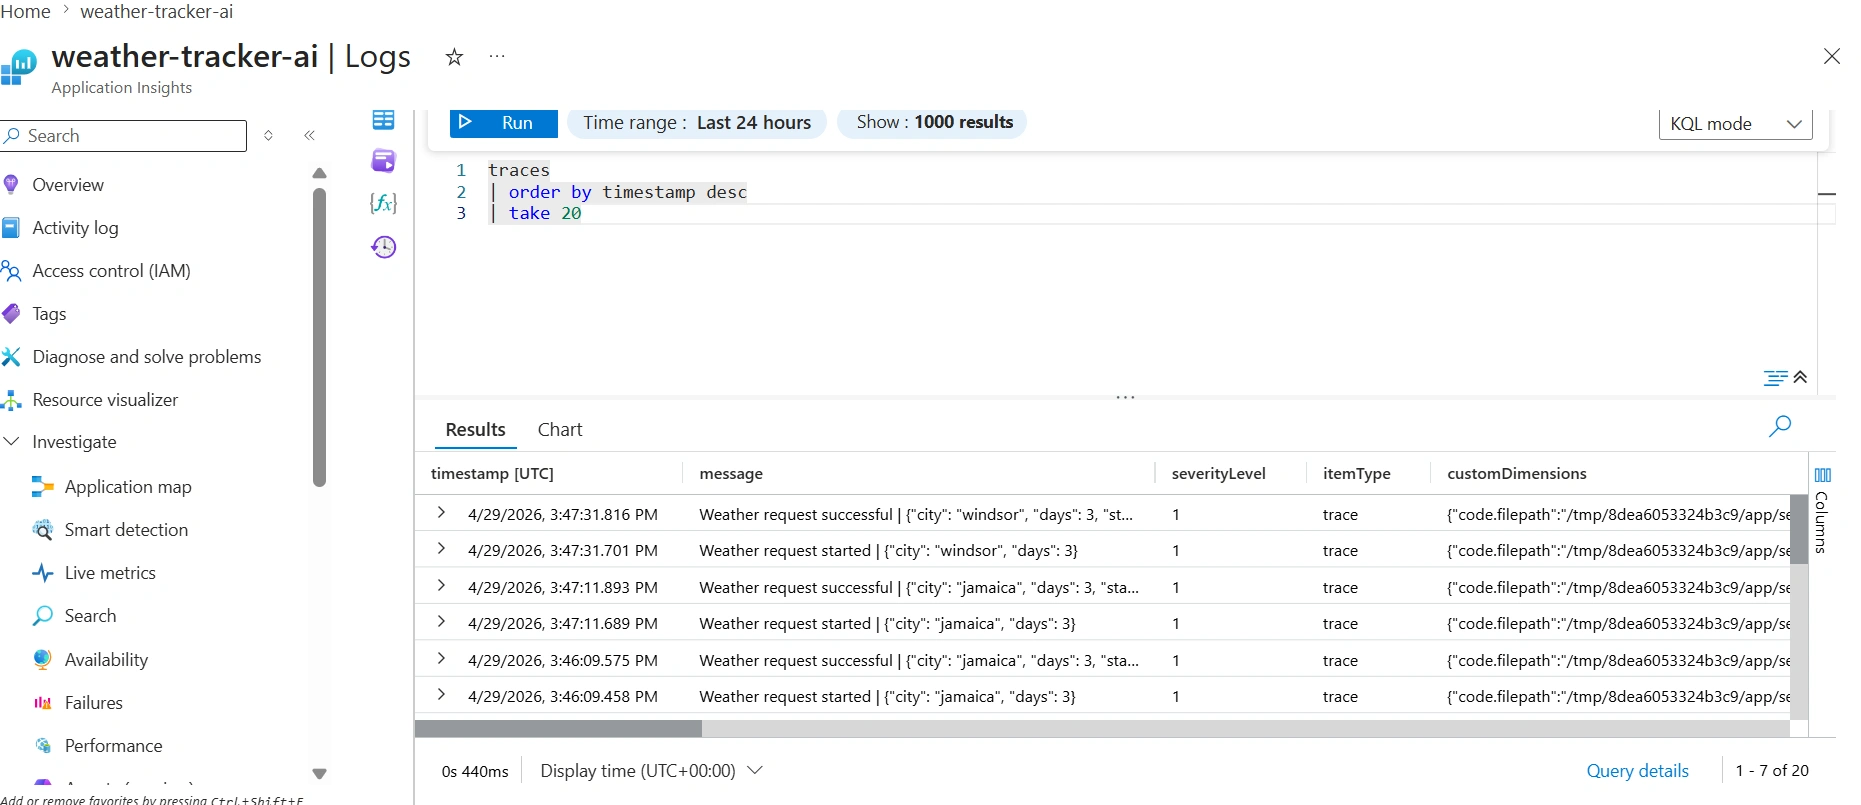Open Smart detection

(x=126, y=530)
